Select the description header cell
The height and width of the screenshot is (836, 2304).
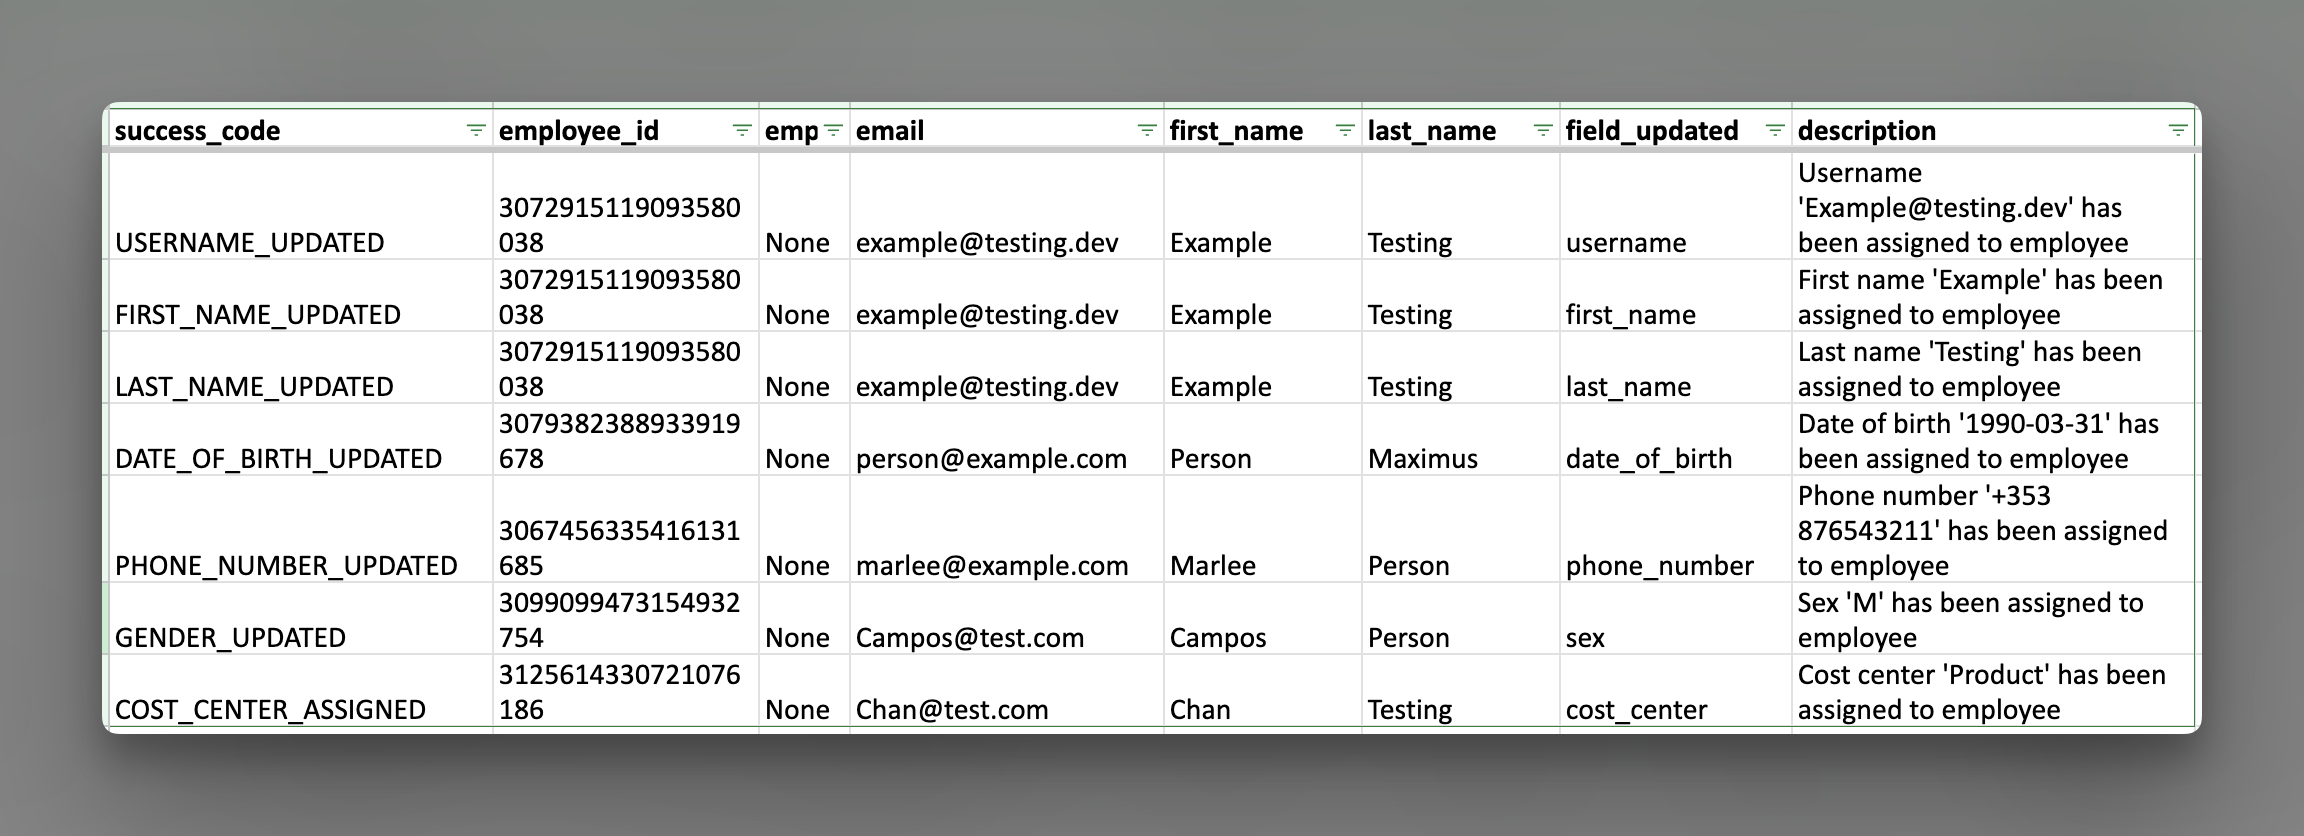[1993, 131]
